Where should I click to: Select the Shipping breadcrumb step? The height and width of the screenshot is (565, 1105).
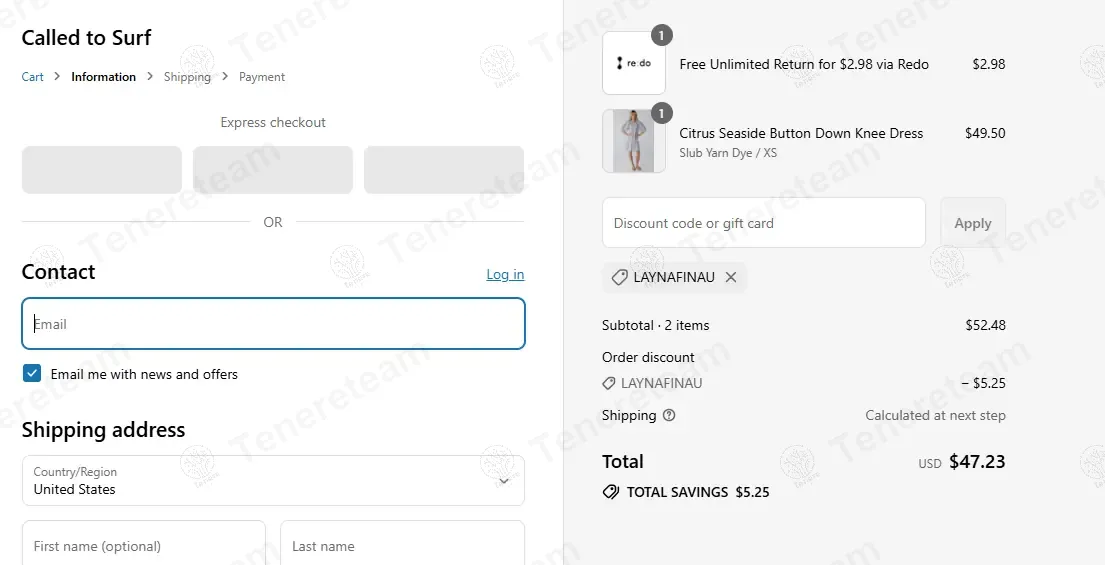click(187, 77)
